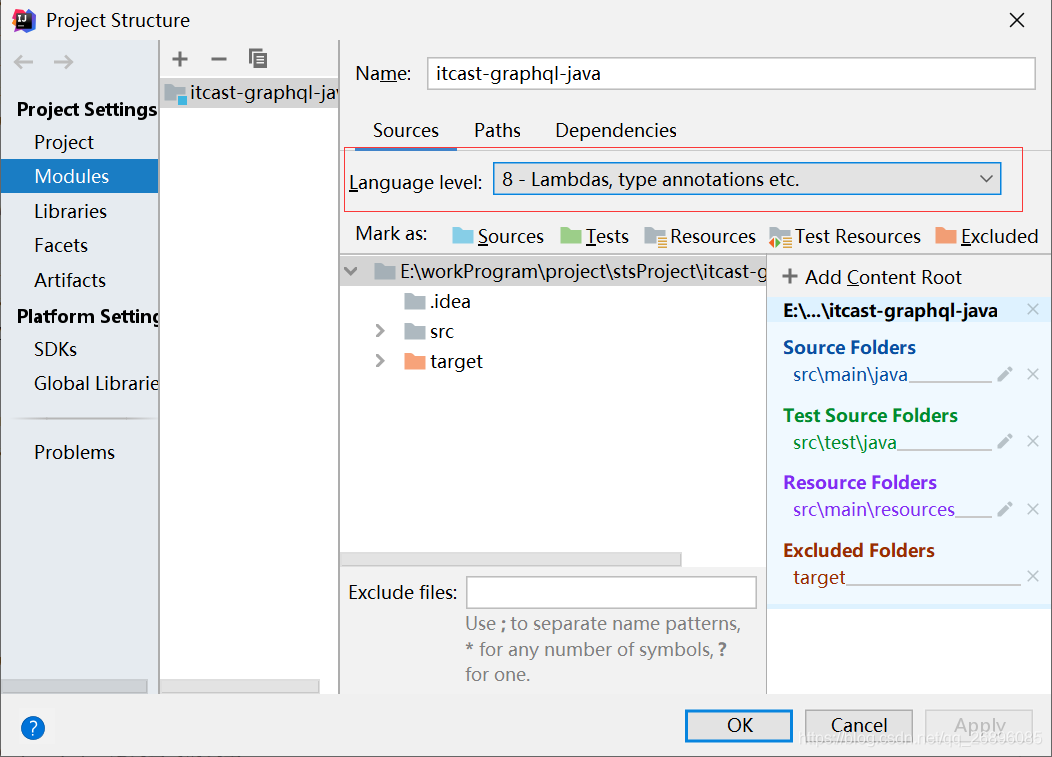Copy the module with the copy icon
The height and width of the screenshot is (757, 1052).
point(258,59)
